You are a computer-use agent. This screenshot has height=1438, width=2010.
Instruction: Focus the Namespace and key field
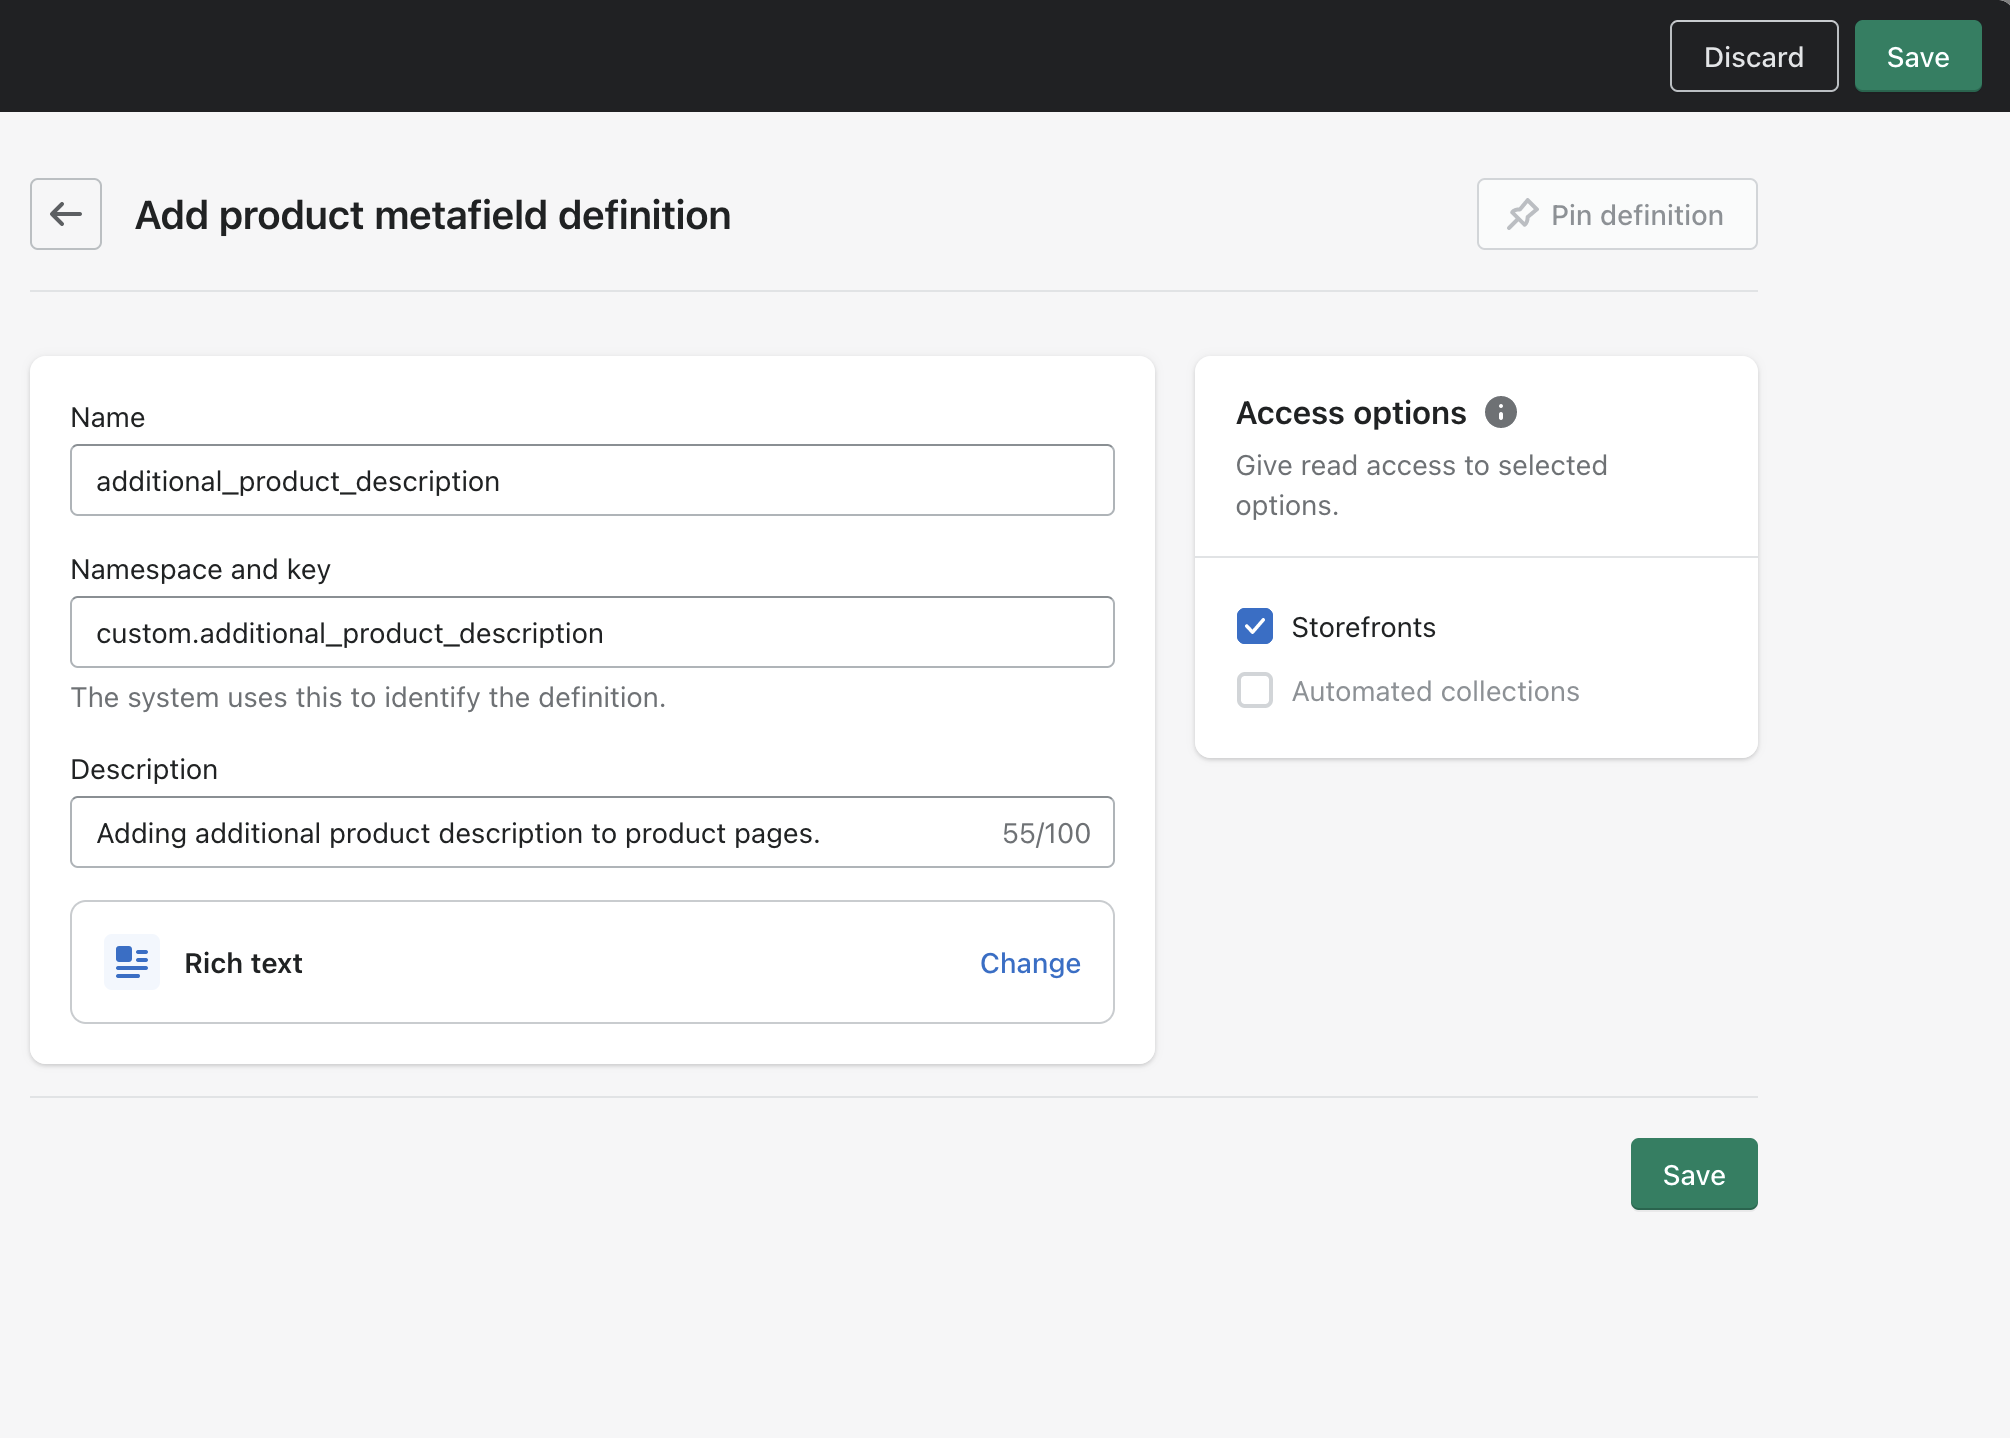pyautogui.click(x=592, y=633)
